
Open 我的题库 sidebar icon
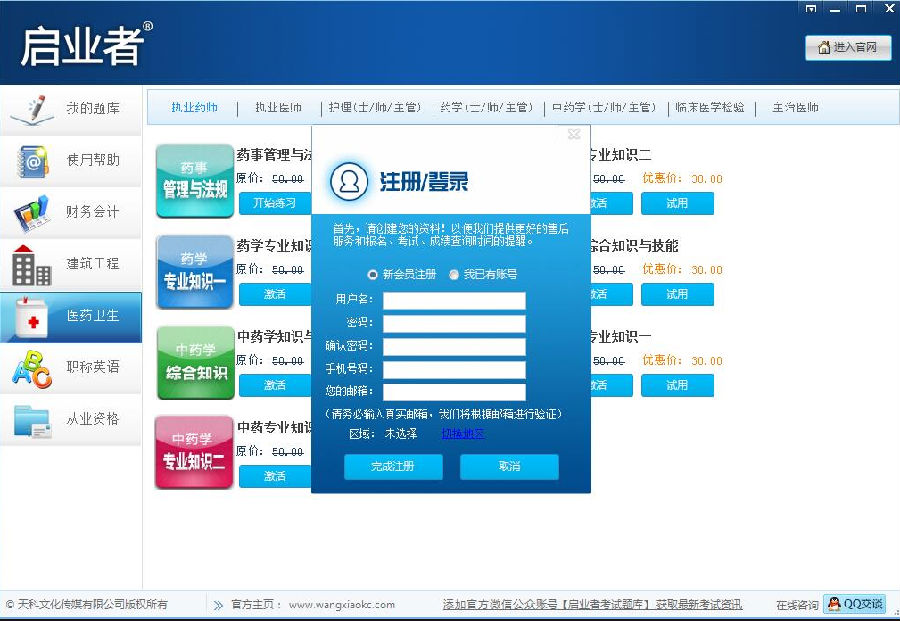point(32,109)
